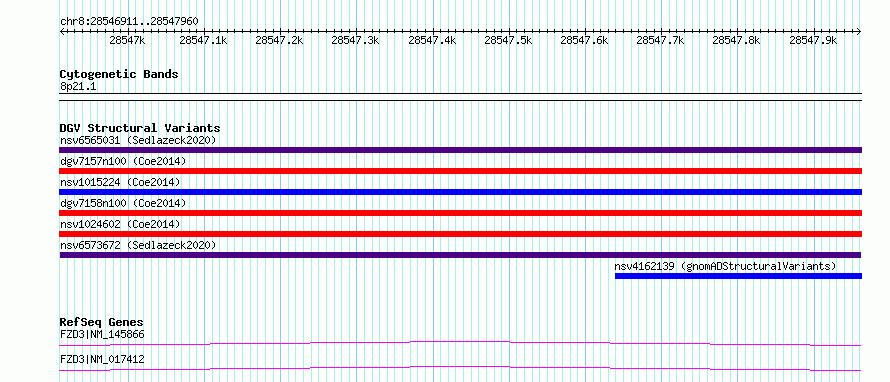
Task: Click the 28547k ruler tick label
Action: pos(127,40)
